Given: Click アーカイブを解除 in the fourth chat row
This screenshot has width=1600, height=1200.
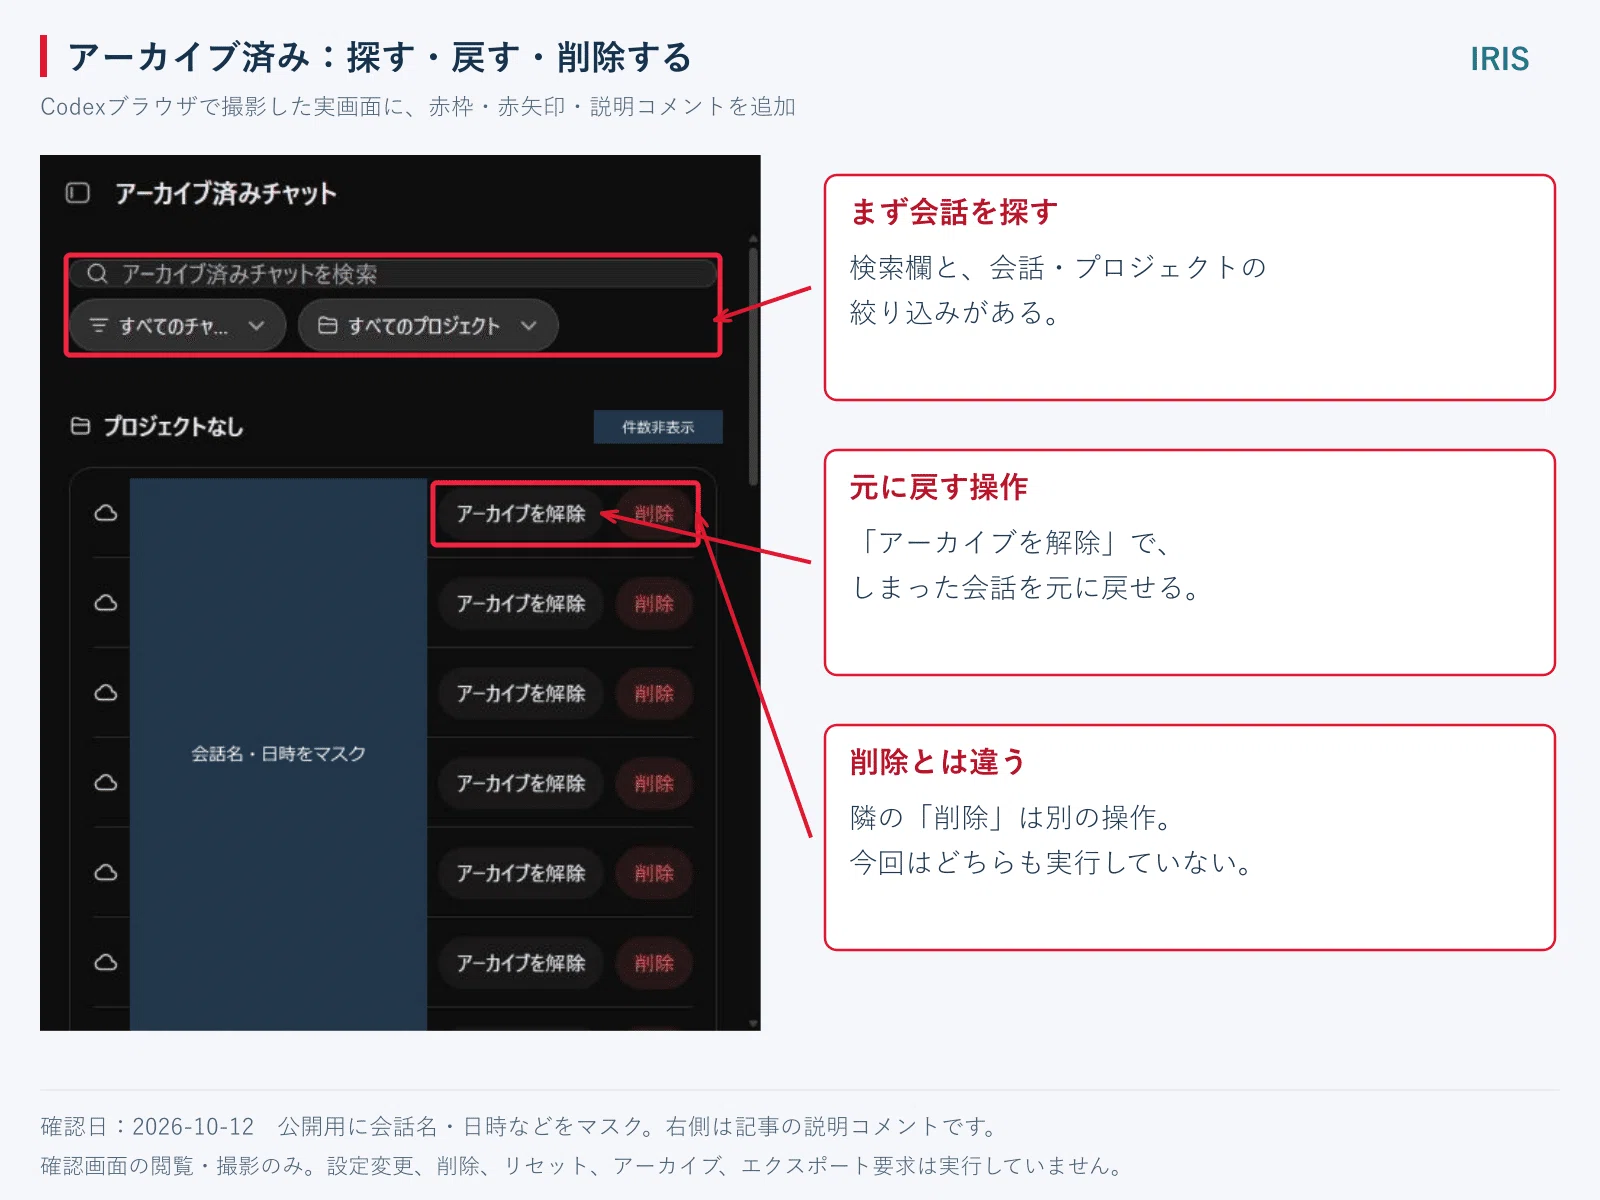Looking at the screenshot, I should [x=521, y=783].
